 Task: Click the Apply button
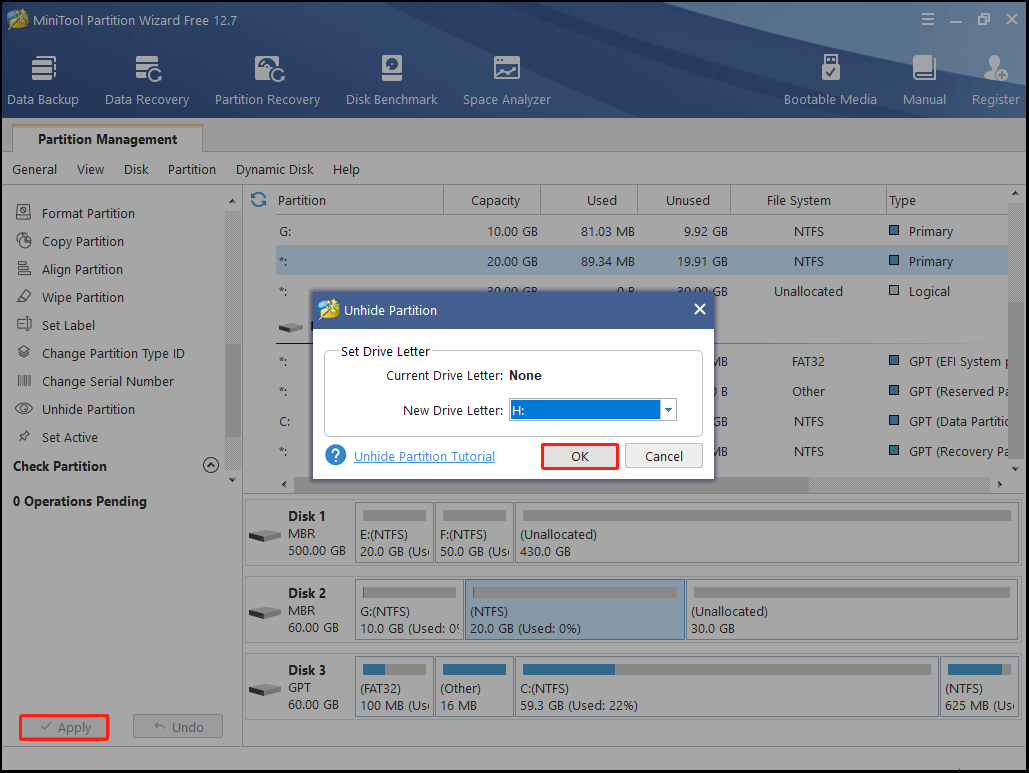tap(64, 727)
